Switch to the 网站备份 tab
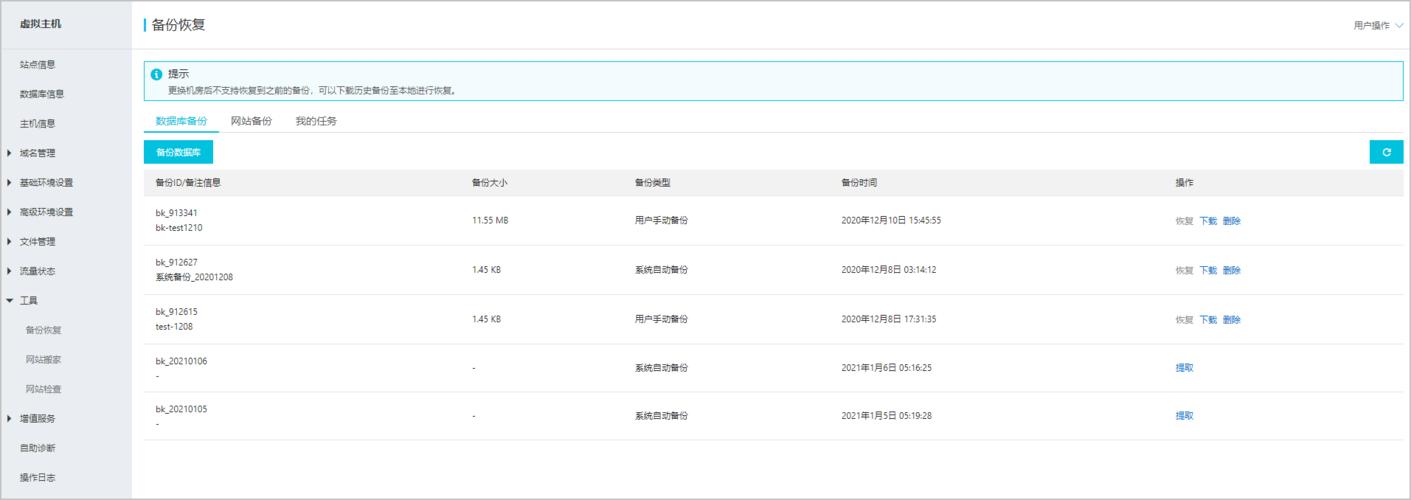 click(251, 121)
